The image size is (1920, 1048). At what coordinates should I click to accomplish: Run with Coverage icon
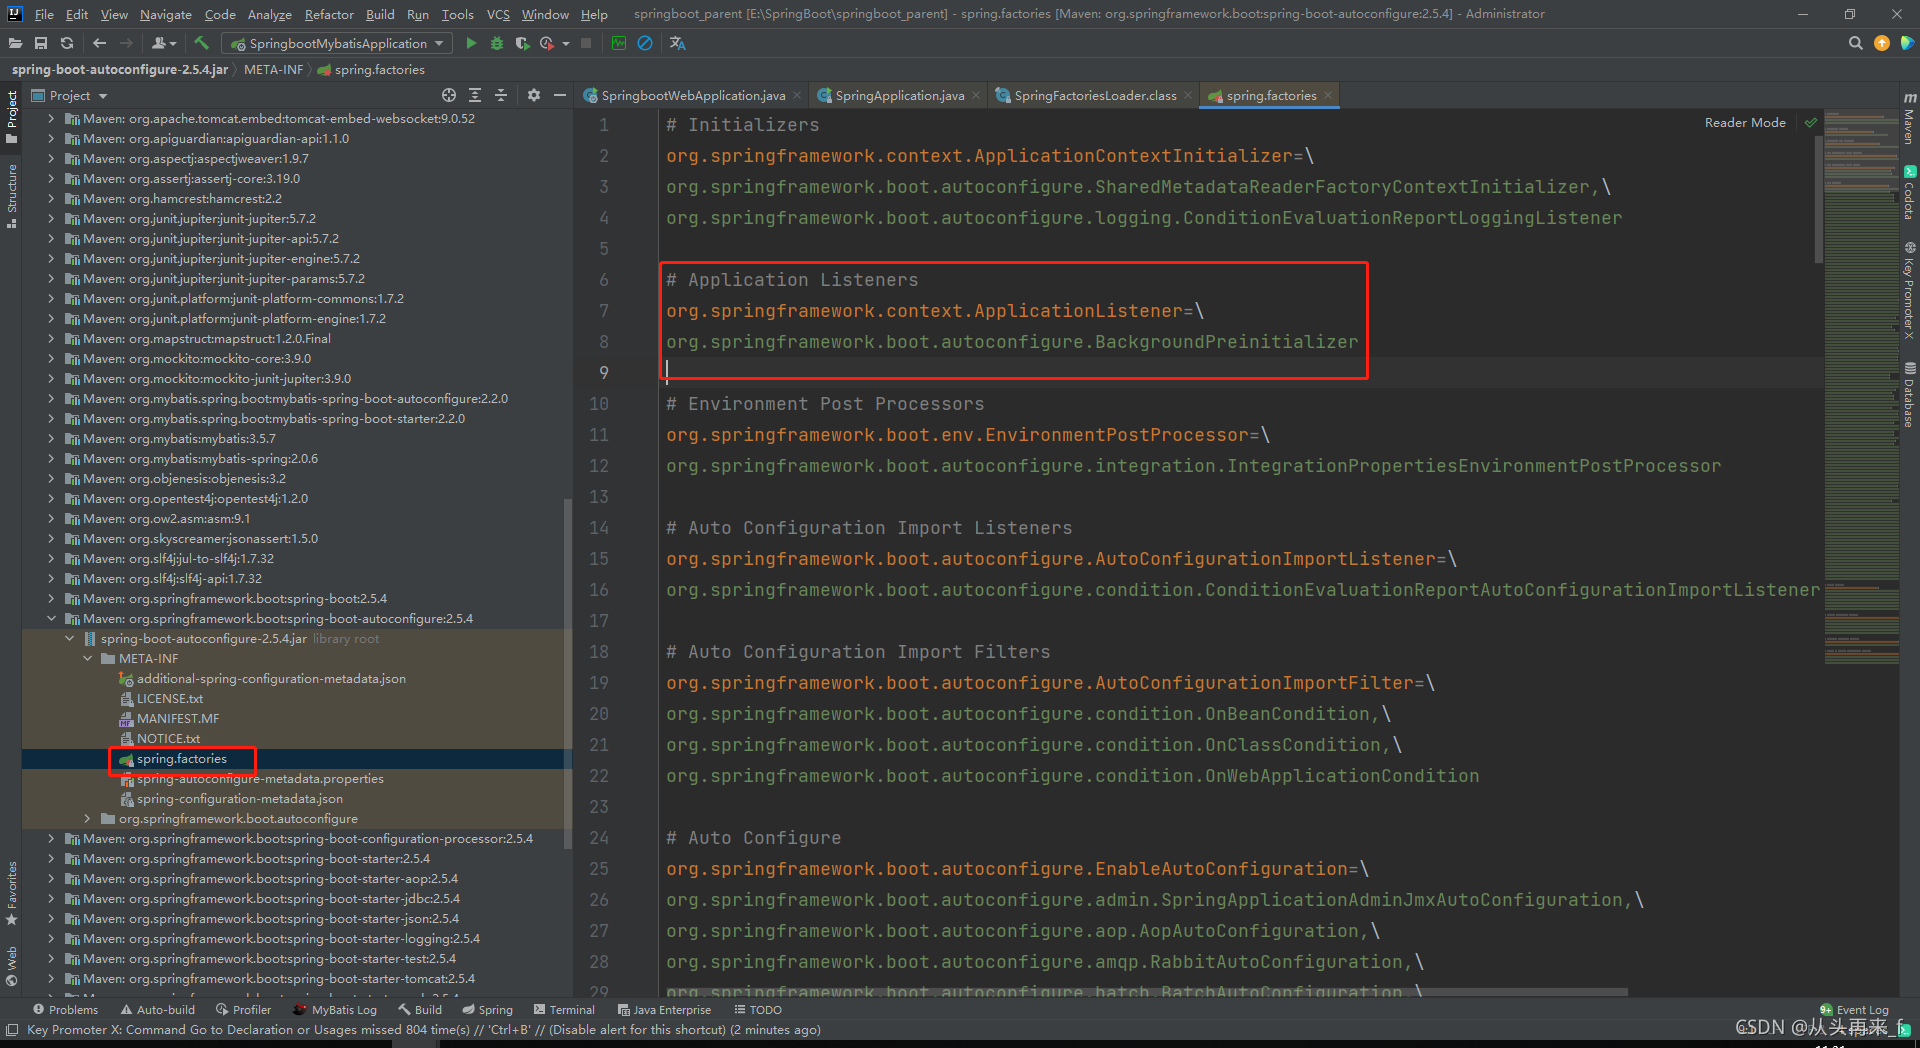point(522,43)
